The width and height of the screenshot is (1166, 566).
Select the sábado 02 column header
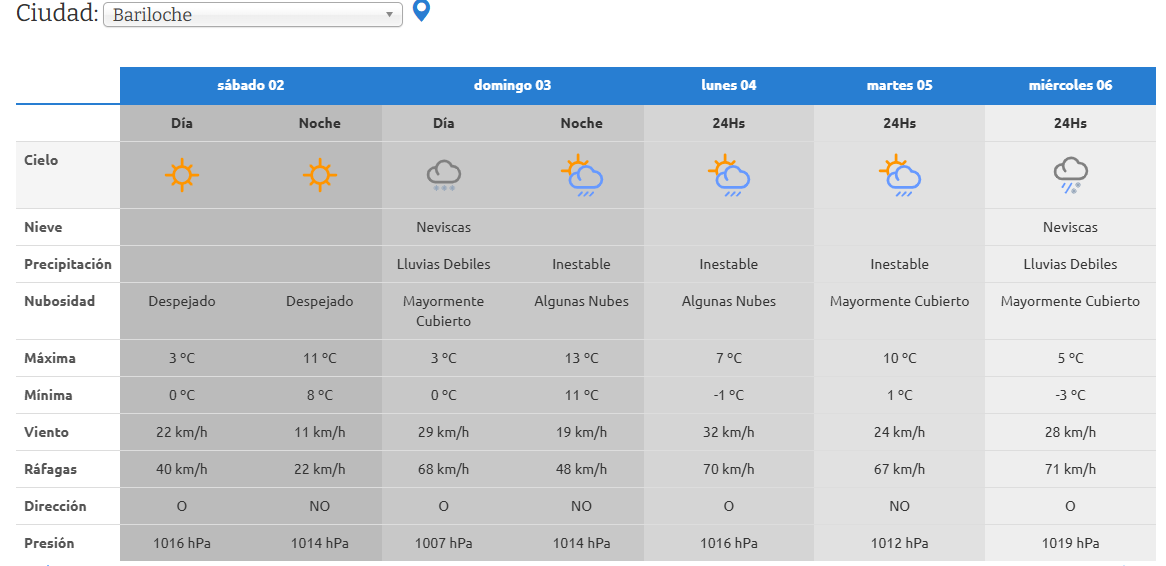(x=250, y=85)
